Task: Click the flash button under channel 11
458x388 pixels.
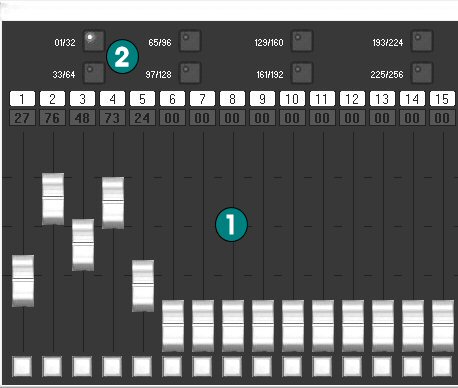Action: 322,366
